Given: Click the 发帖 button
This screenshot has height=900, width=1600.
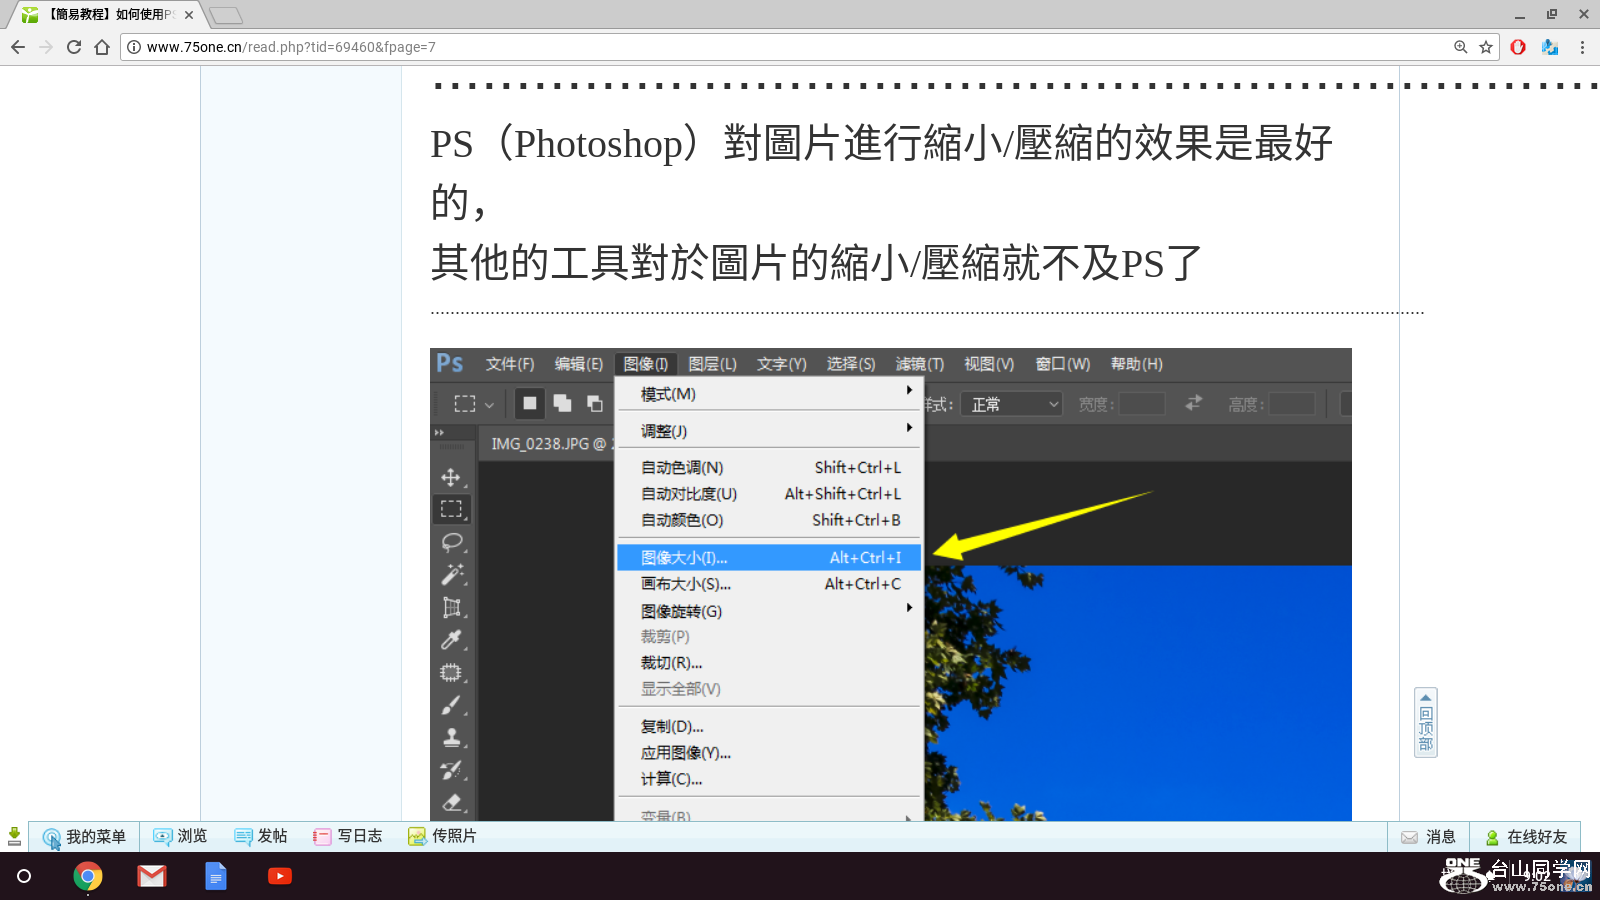Looking at the screenshot, I should click(260, 836).
